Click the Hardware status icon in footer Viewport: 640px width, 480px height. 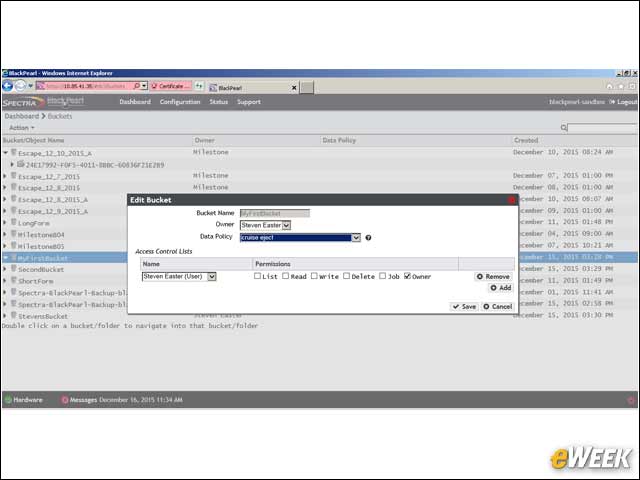[x=8, y=400]
